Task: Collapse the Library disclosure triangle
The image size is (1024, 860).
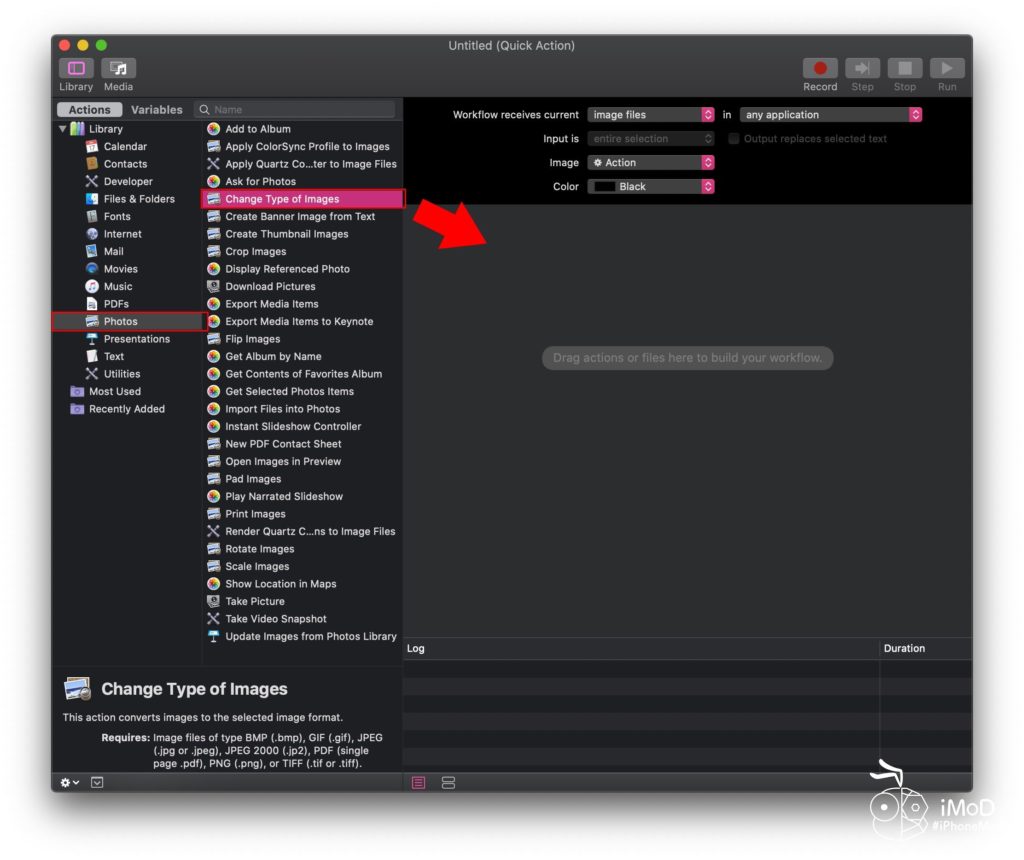Action: coord(63,129)
